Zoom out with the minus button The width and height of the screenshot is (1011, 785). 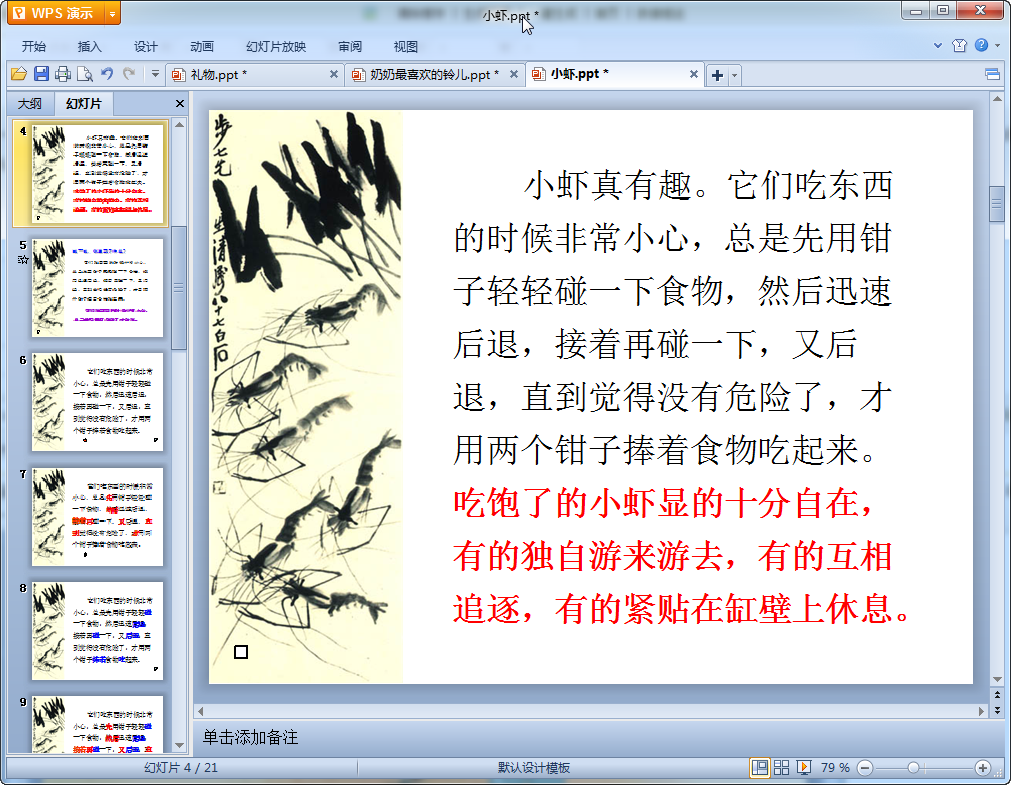[x=865, y=768]
